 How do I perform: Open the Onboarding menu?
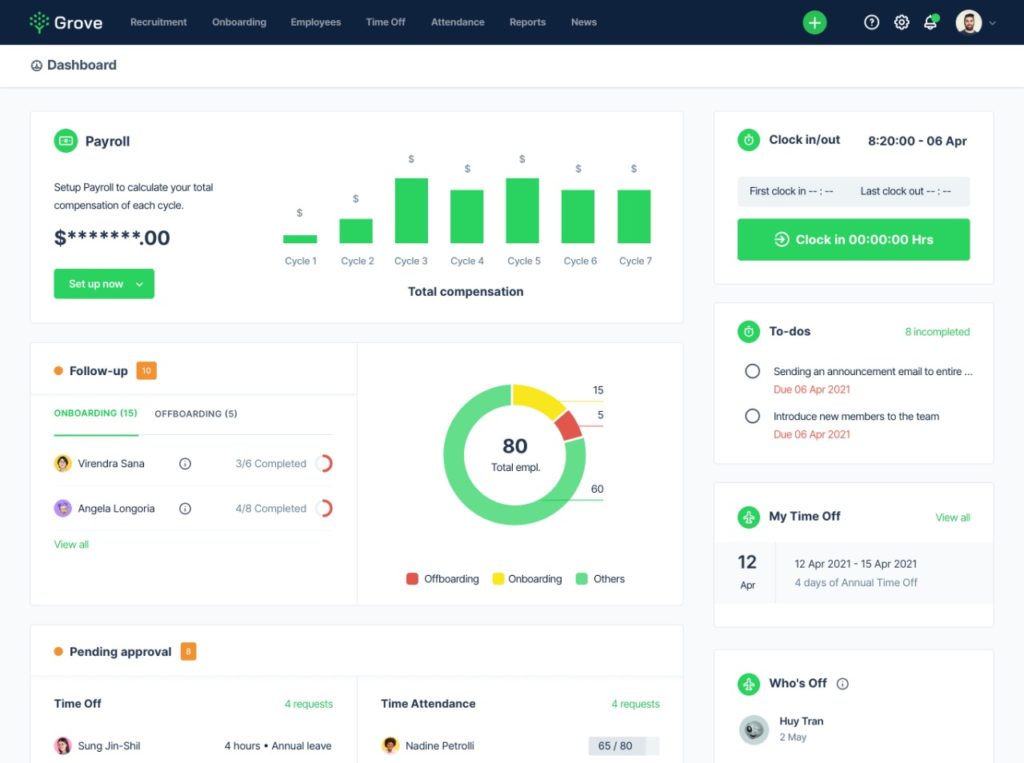click(239, 22)
